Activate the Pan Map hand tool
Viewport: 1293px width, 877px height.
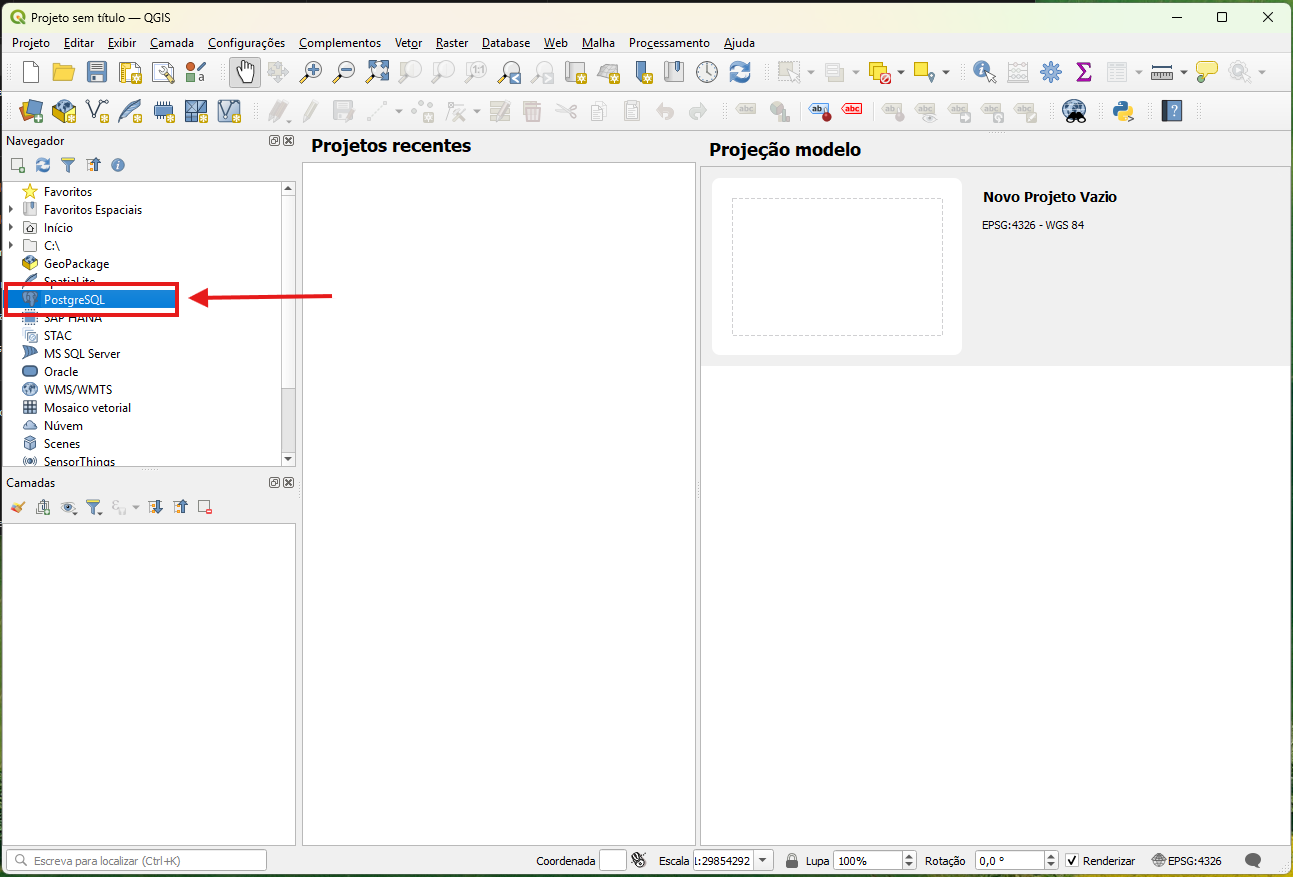[245, 72]
